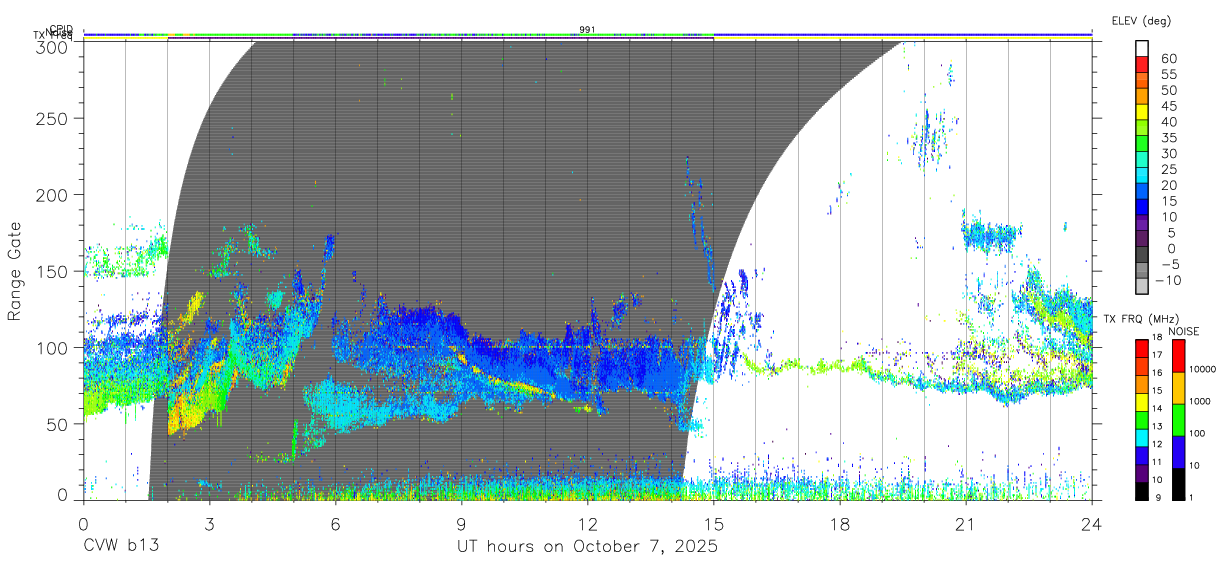Click the "3" tick label on the UT hours axis
Viewport: 1228px width, 567px height.
click(209, 523)
